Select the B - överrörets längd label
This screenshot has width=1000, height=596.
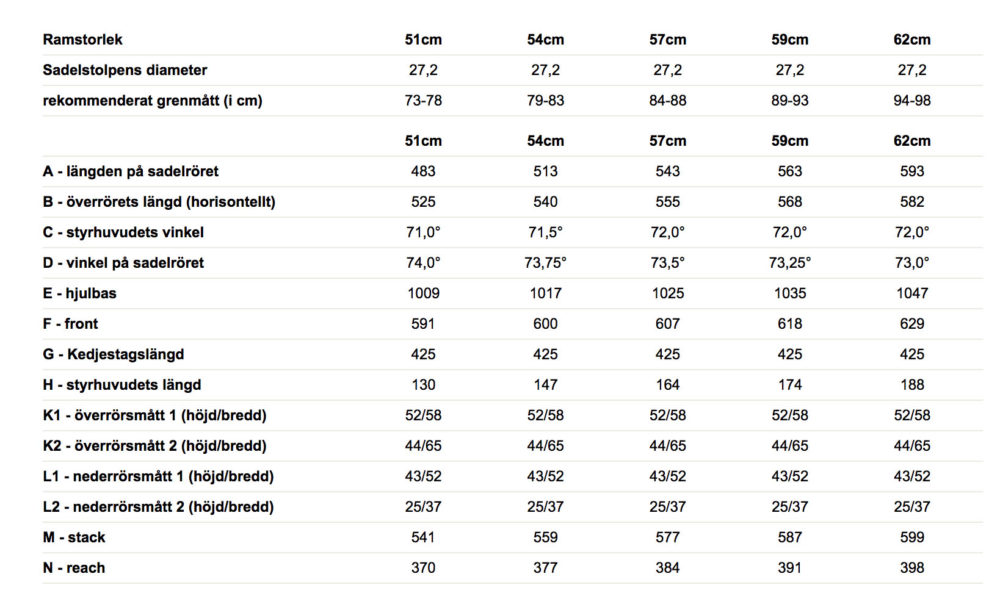tap(159, 202)
